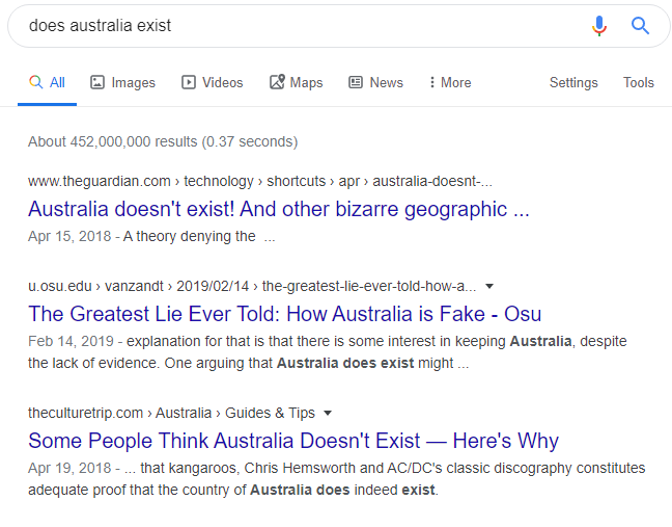672x527 pixels.
Task: Select the Maps tab
Action: [x=296, y=83]
